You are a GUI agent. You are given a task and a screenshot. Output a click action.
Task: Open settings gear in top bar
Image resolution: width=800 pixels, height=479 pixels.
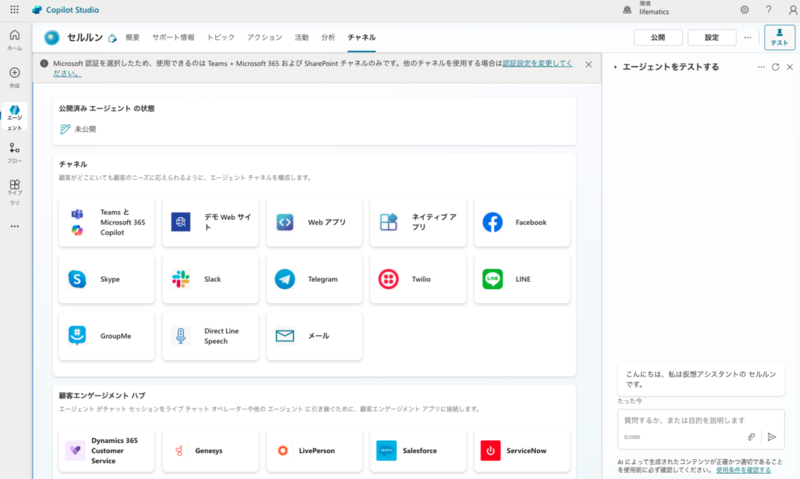coord(744,10)
